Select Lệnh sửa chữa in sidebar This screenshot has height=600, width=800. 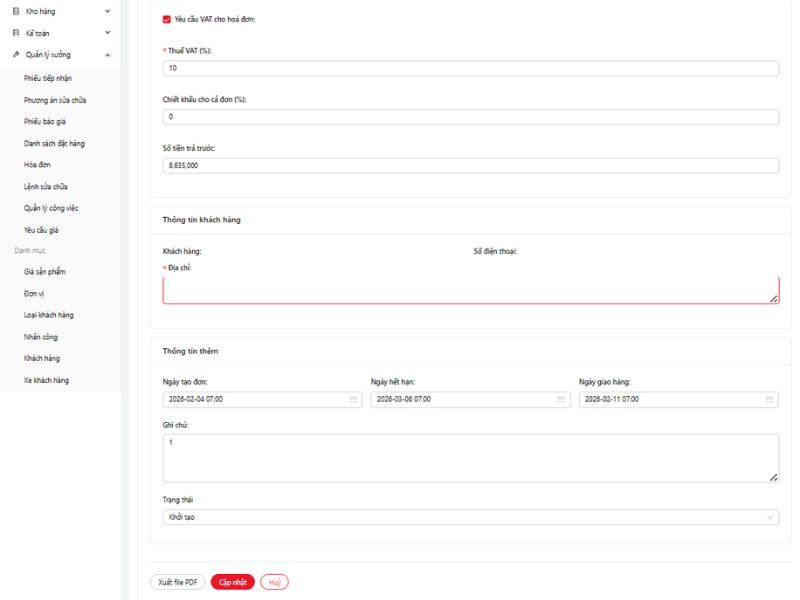click(x=45, y=187)
